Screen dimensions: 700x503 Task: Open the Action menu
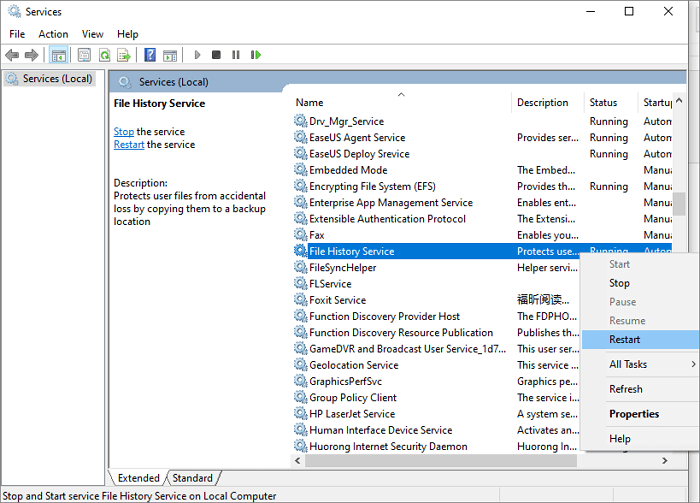(x=53, y=34)
